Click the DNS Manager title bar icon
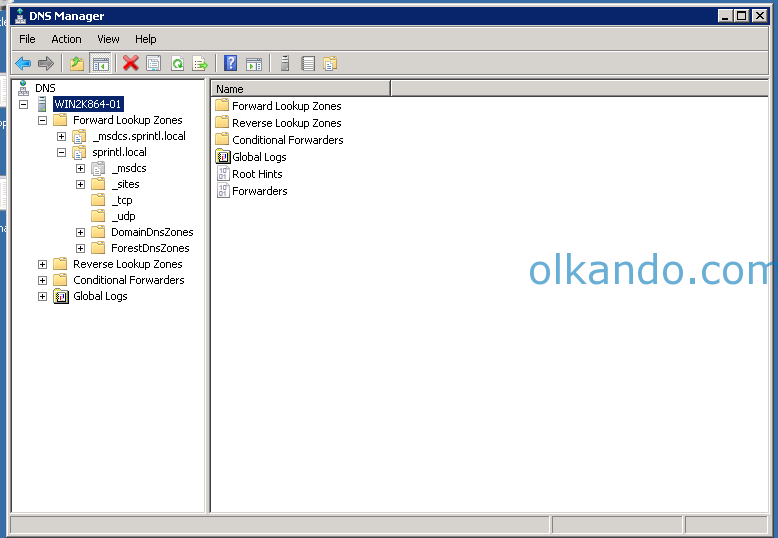This screenshot has width=778, height=538. (20, 16)
